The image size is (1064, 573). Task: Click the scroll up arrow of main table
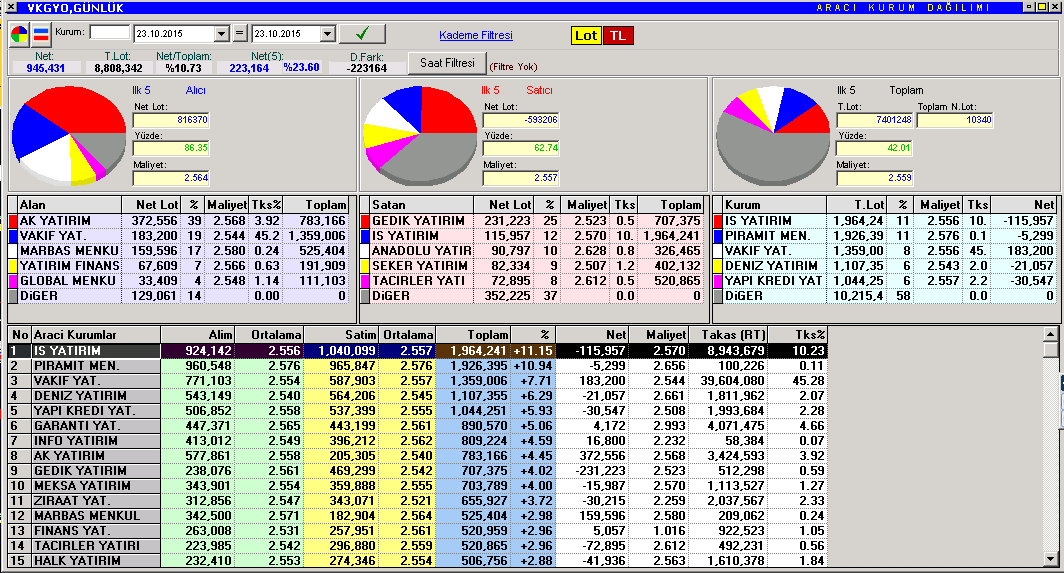point(1050,334)
